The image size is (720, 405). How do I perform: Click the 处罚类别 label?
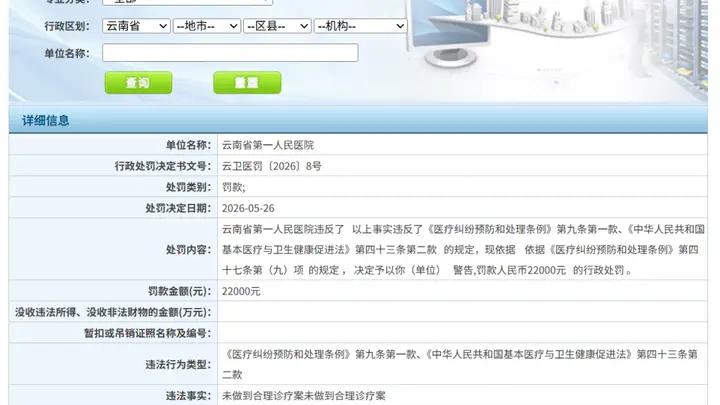188,187
